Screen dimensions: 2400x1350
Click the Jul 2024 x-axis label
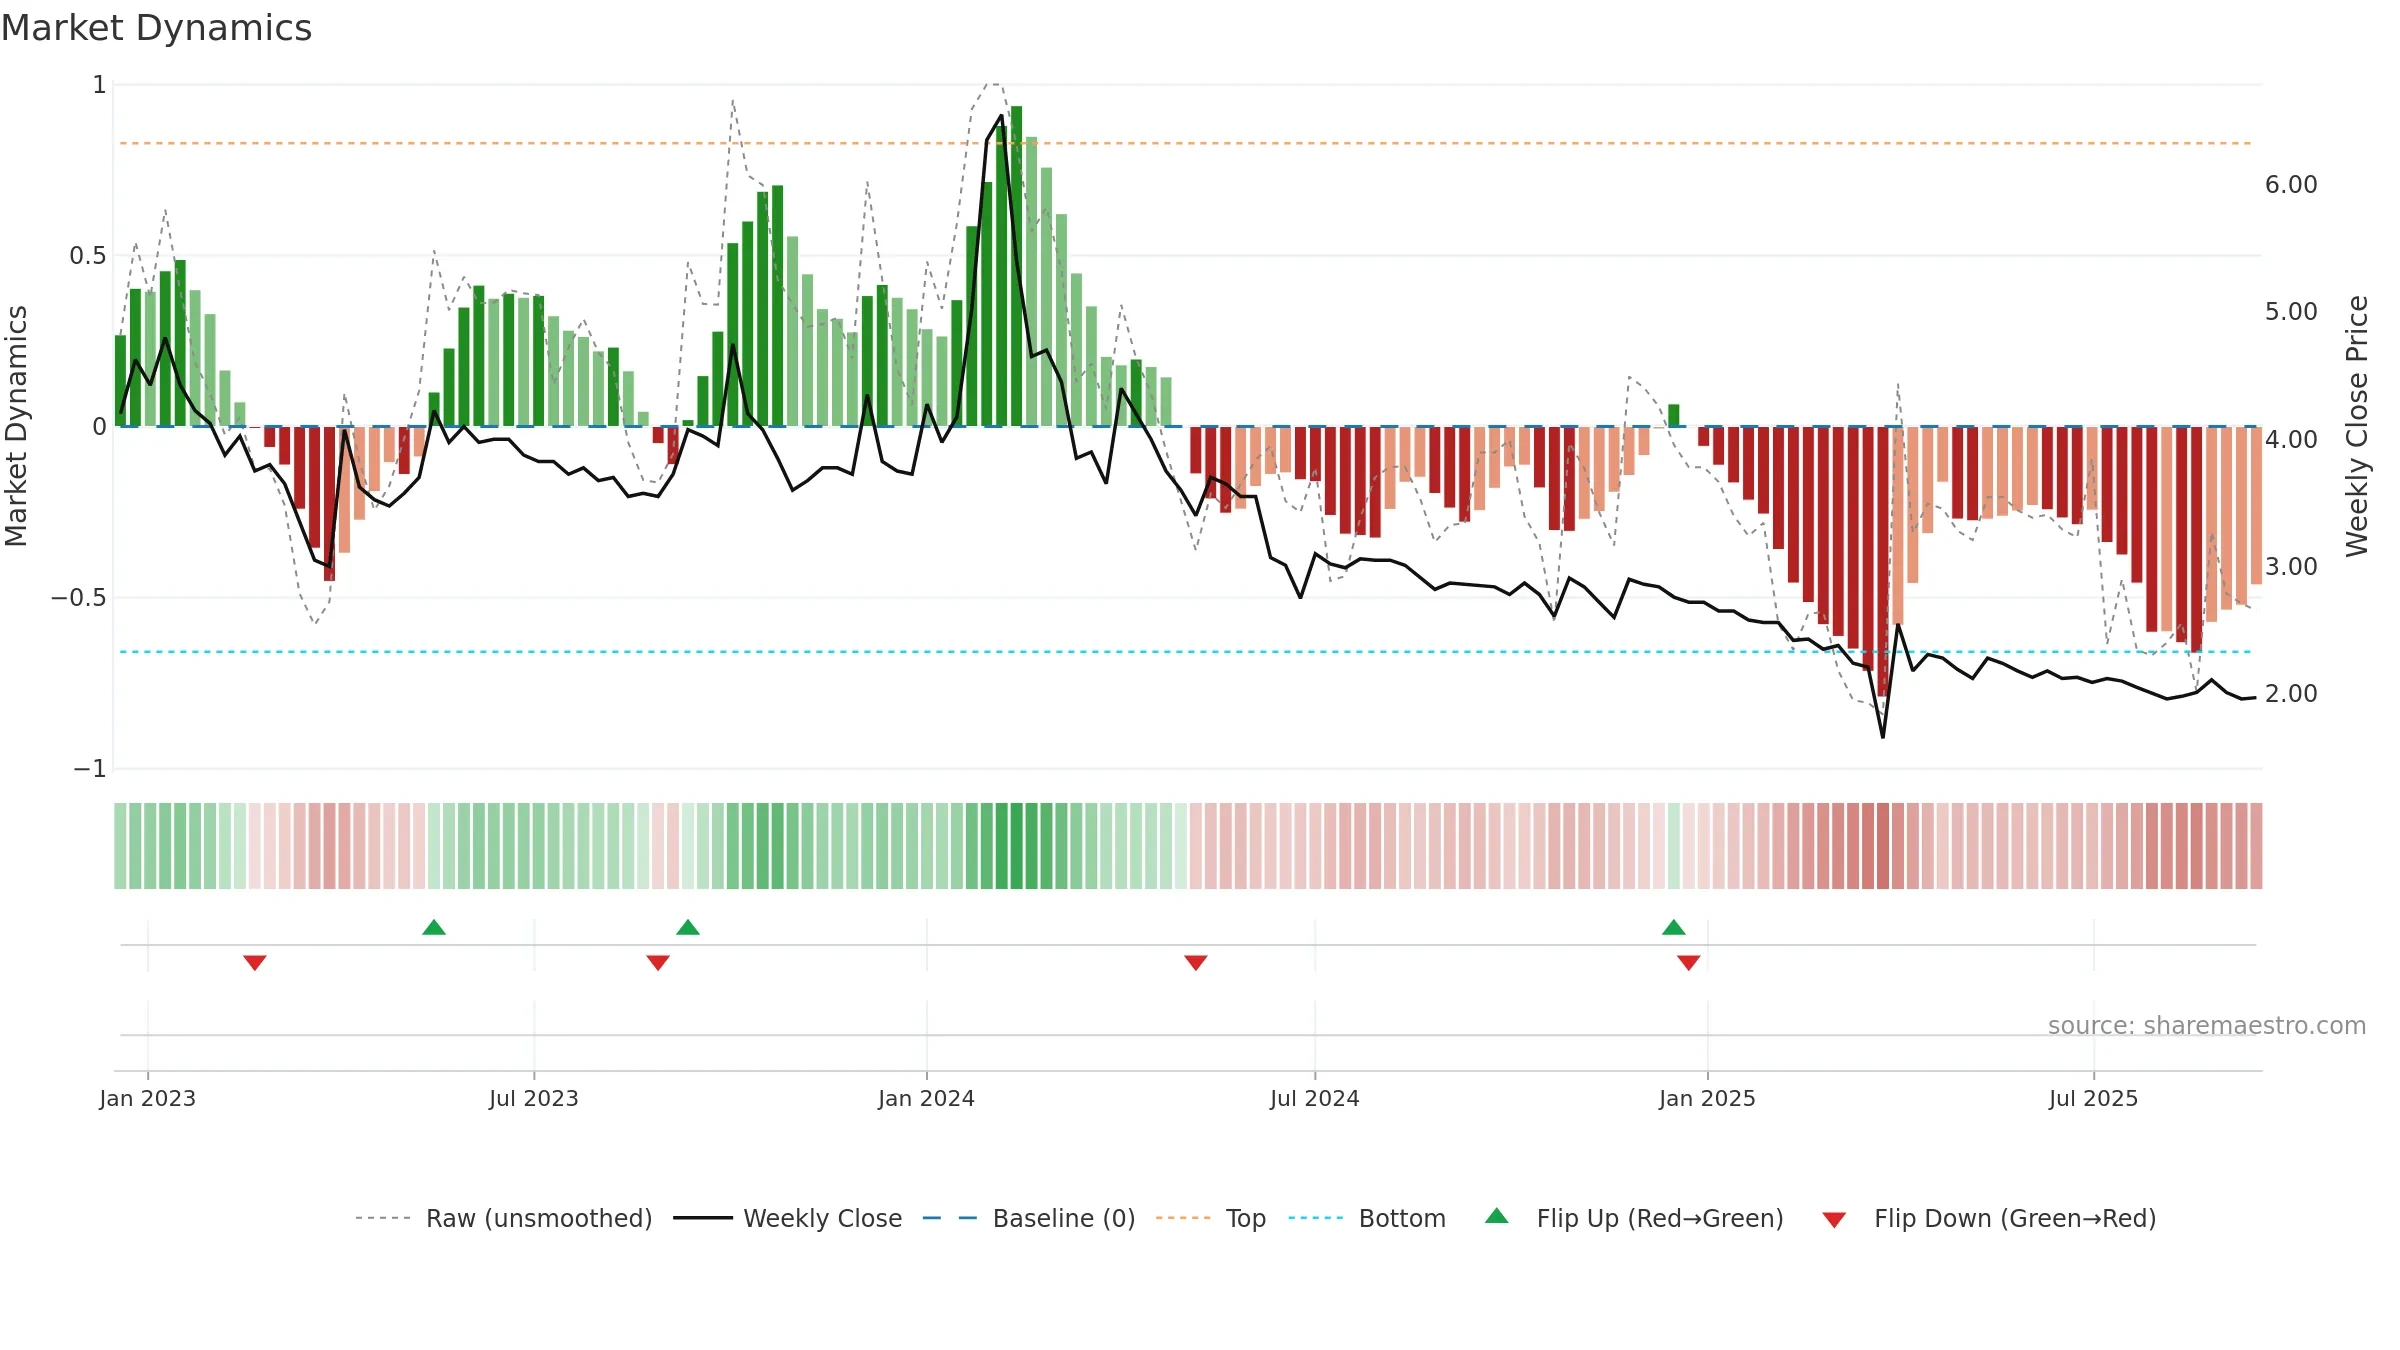1315,1098
